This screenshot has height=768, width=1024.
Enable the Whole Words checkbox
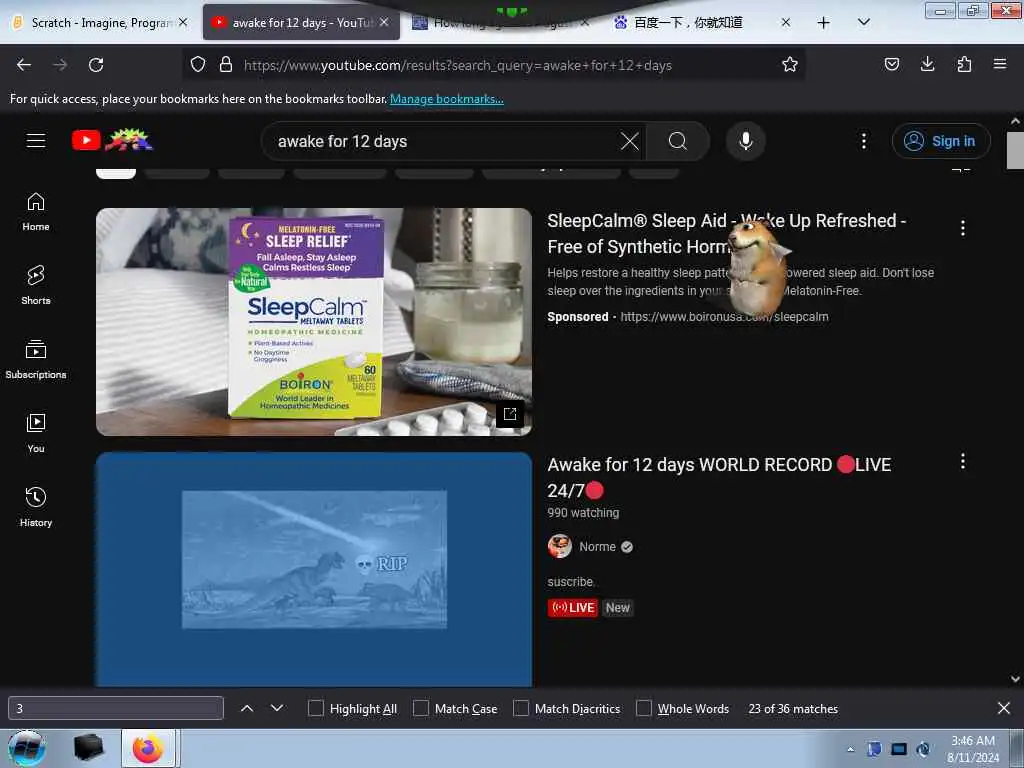[643, 708]
